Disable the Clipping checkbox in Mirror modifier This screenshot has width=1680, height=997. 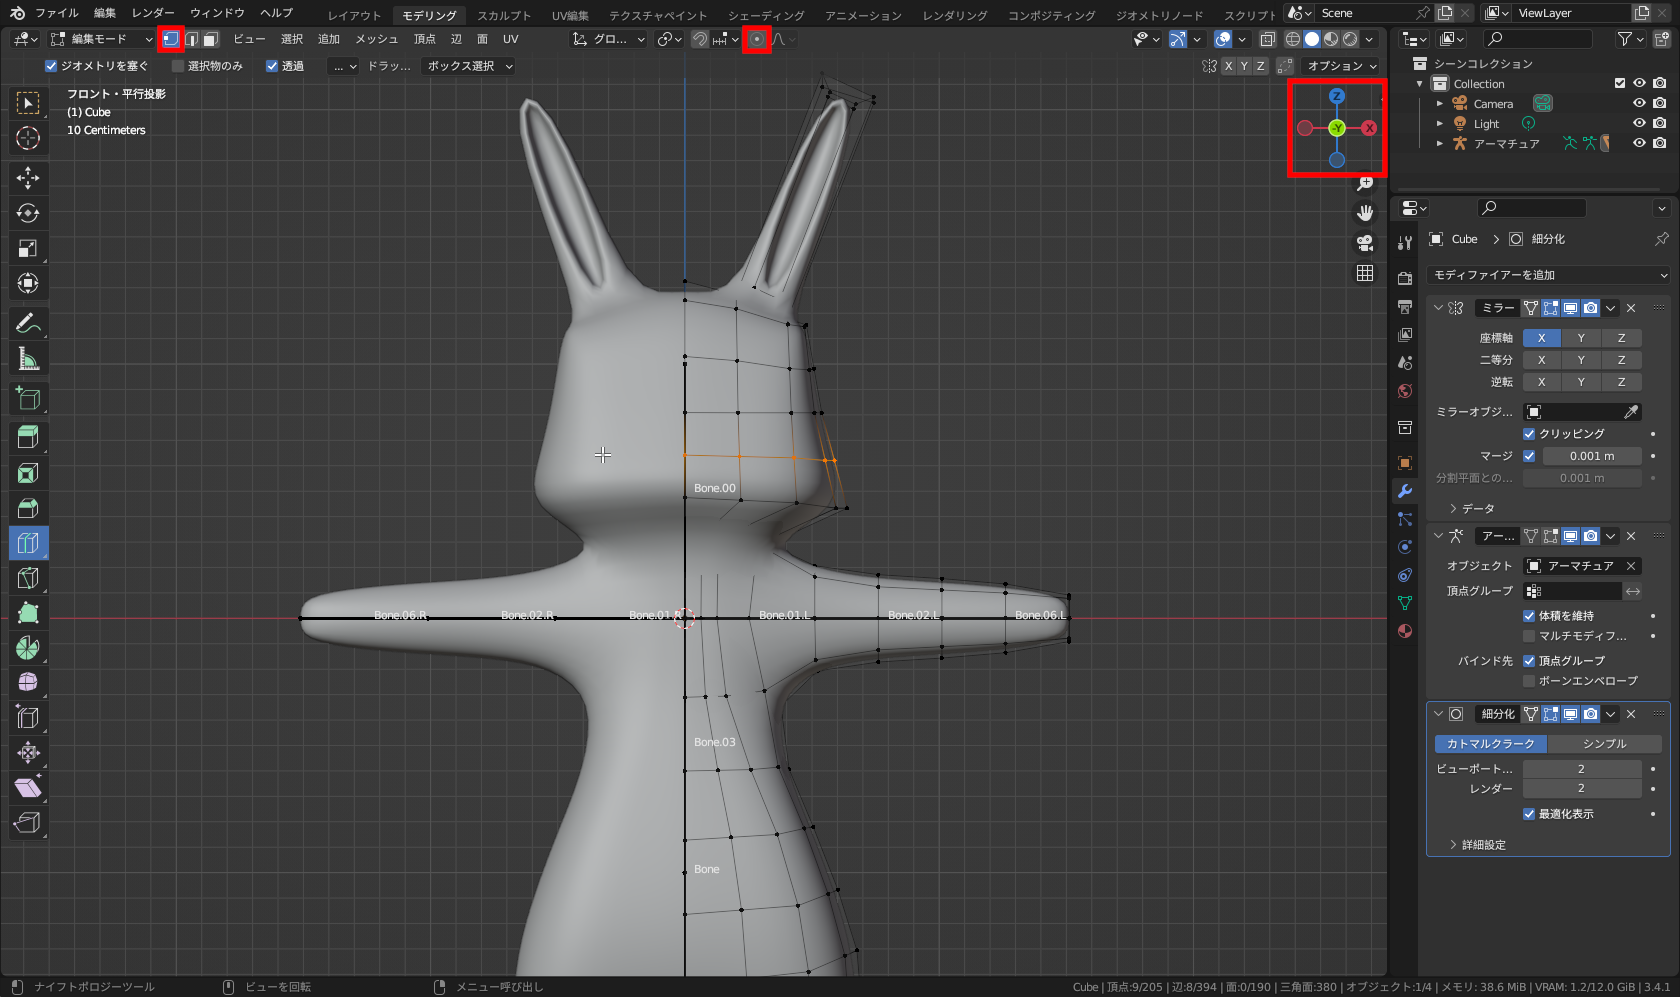(1529, 434)
